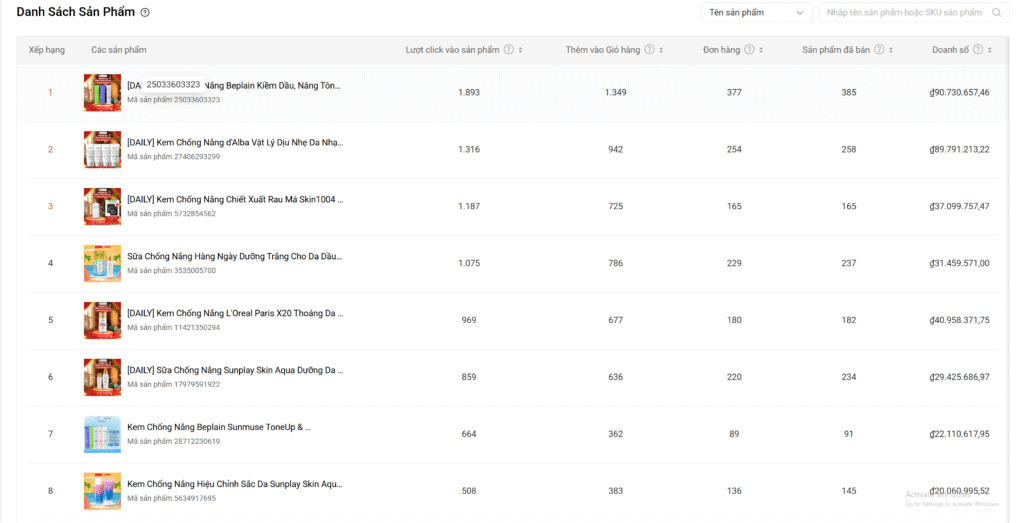1024x523 pixels.
Task: Click thumbnail of rank 4 Sữa Chống Nắng product
Action: (x=102, y=263)
